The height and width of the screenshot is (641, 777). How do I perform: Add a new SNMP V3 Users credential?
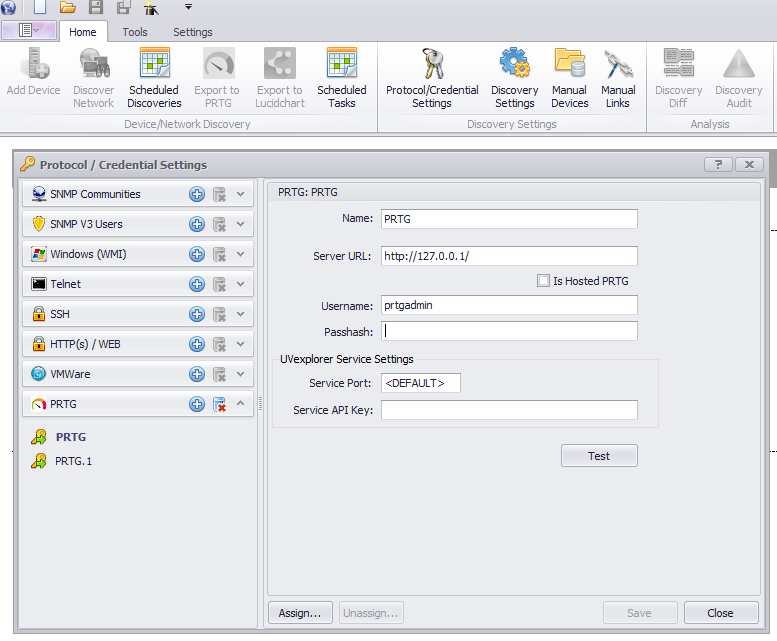[x=197, y=224]
